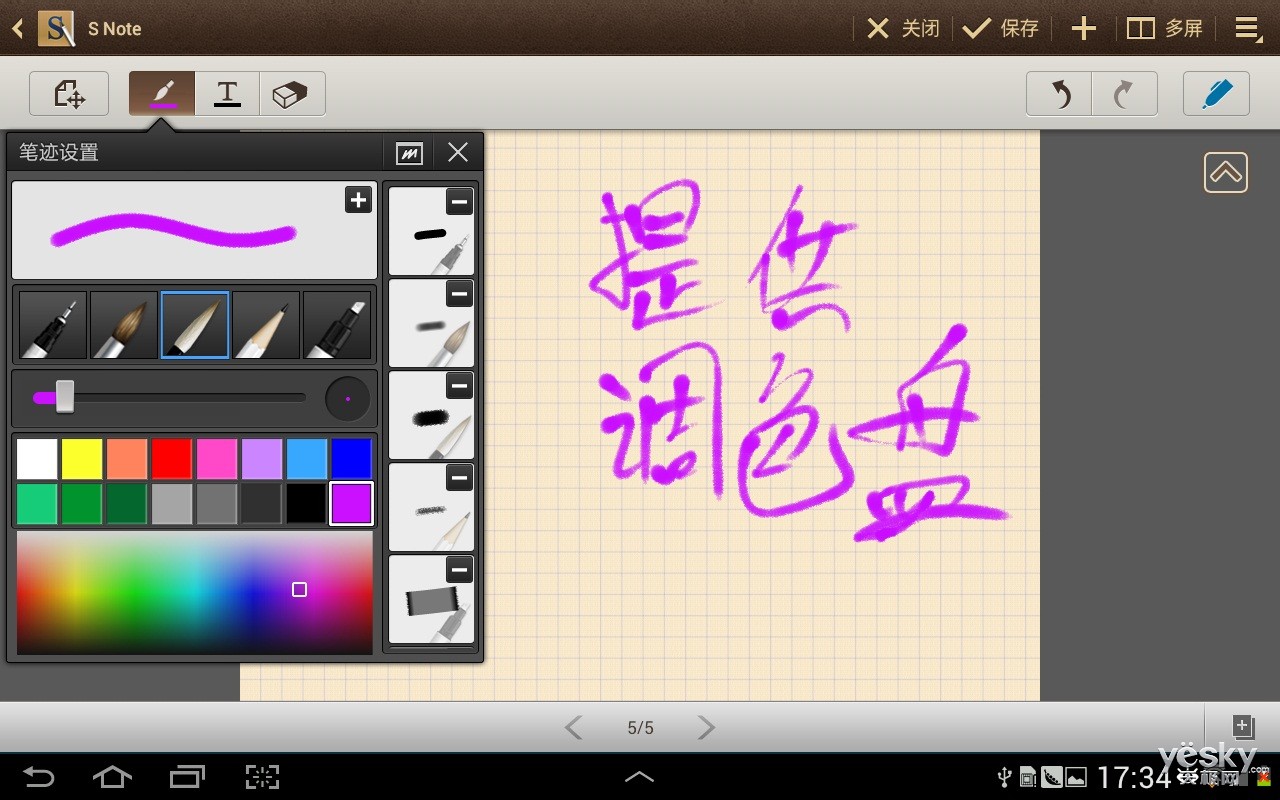Image resolution: width=1280 pixels, height=800 pixels.
Task: Pick the dark blue color swatch
Action: [x=352, y=459]
